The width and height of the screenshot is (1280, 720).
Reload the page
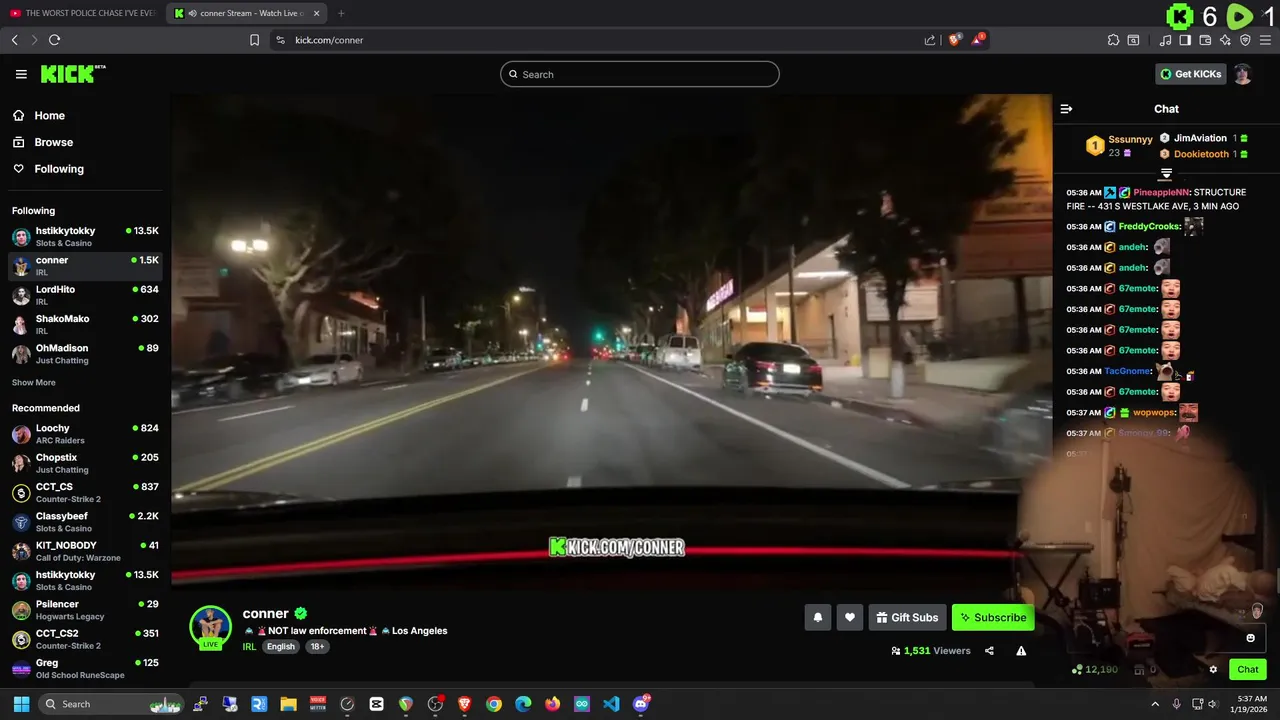(x=54, y=40)
